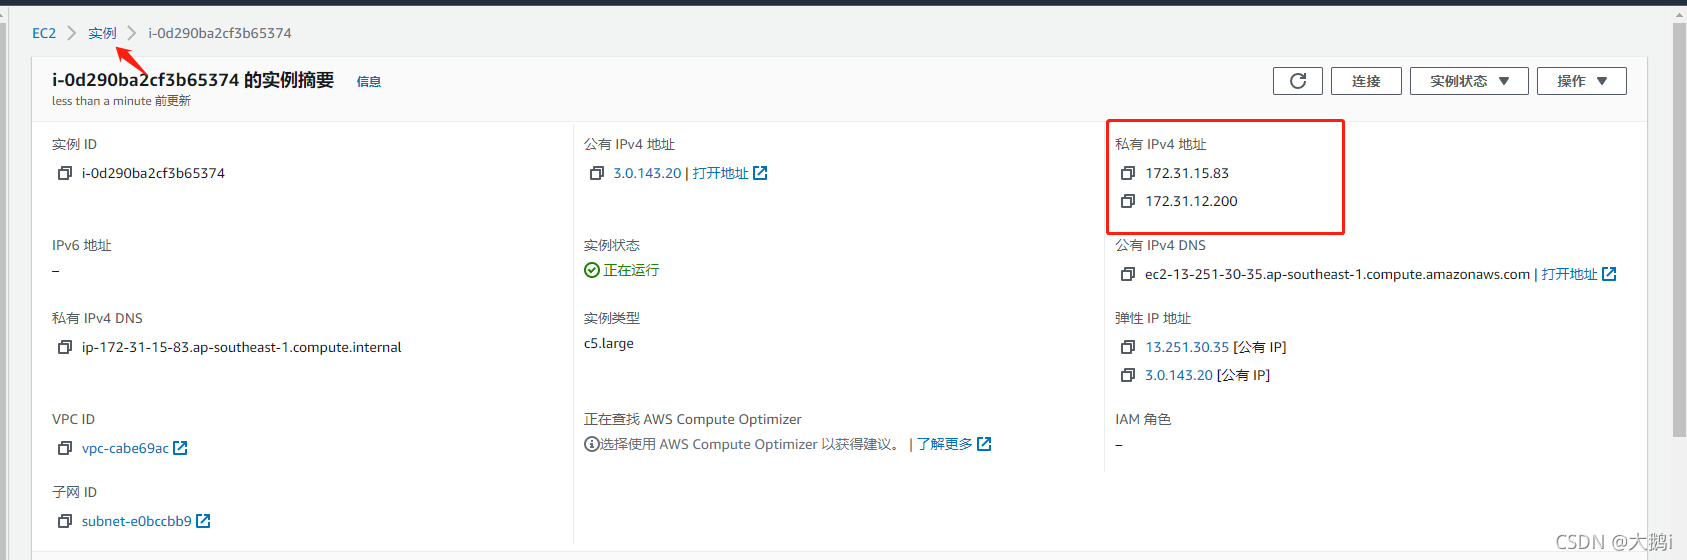Click Compute Optimizer info circle icon
Viewport: 1687px width, 560px height.
592,444
